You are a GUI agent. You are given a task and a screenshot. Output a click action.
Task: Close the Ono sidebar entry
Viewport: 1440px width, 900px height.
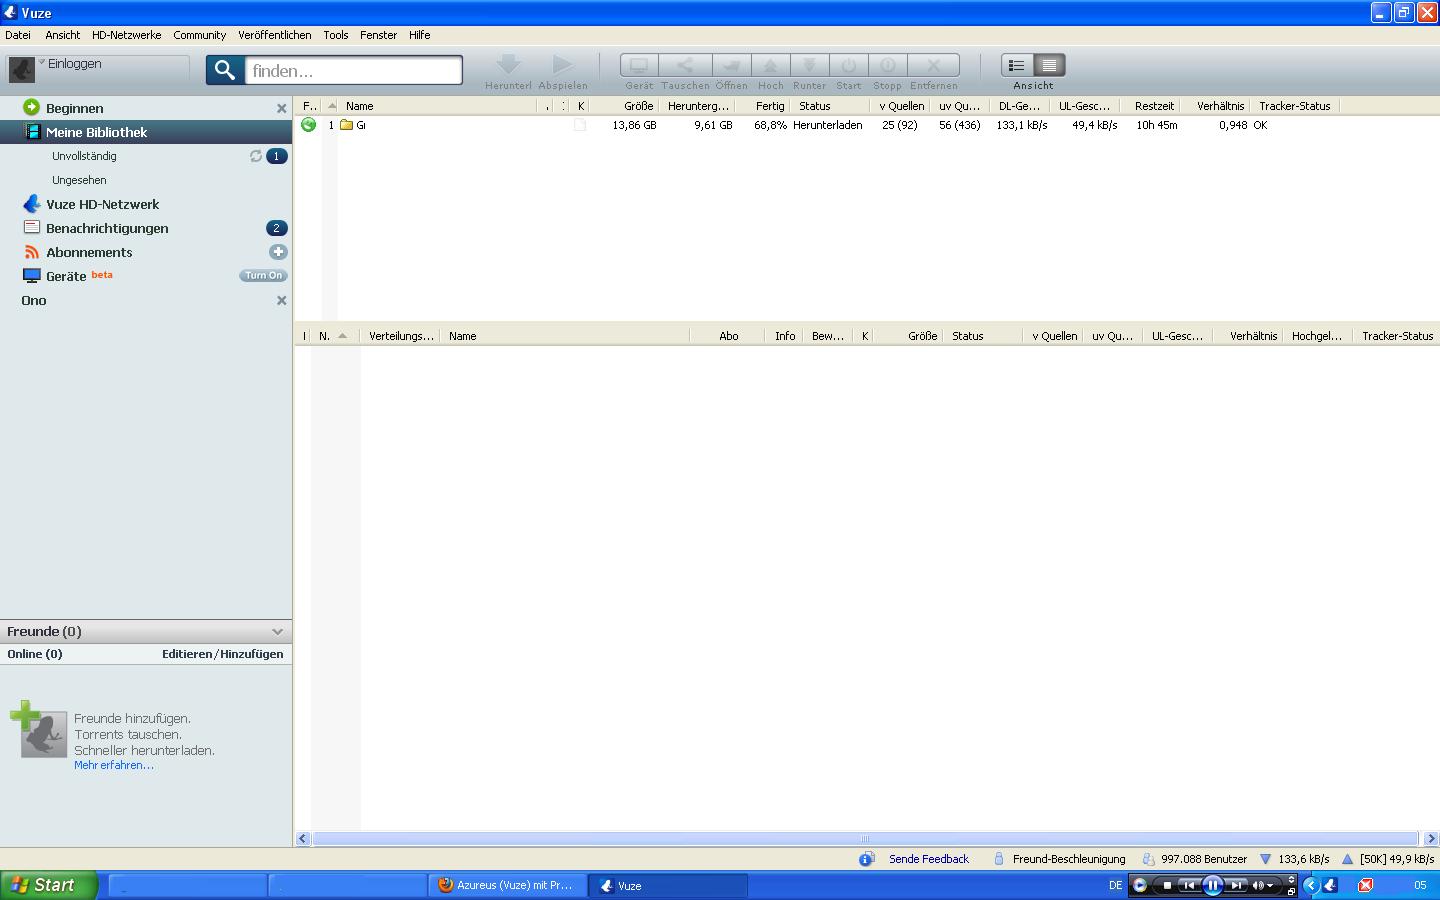coord(281,300)
